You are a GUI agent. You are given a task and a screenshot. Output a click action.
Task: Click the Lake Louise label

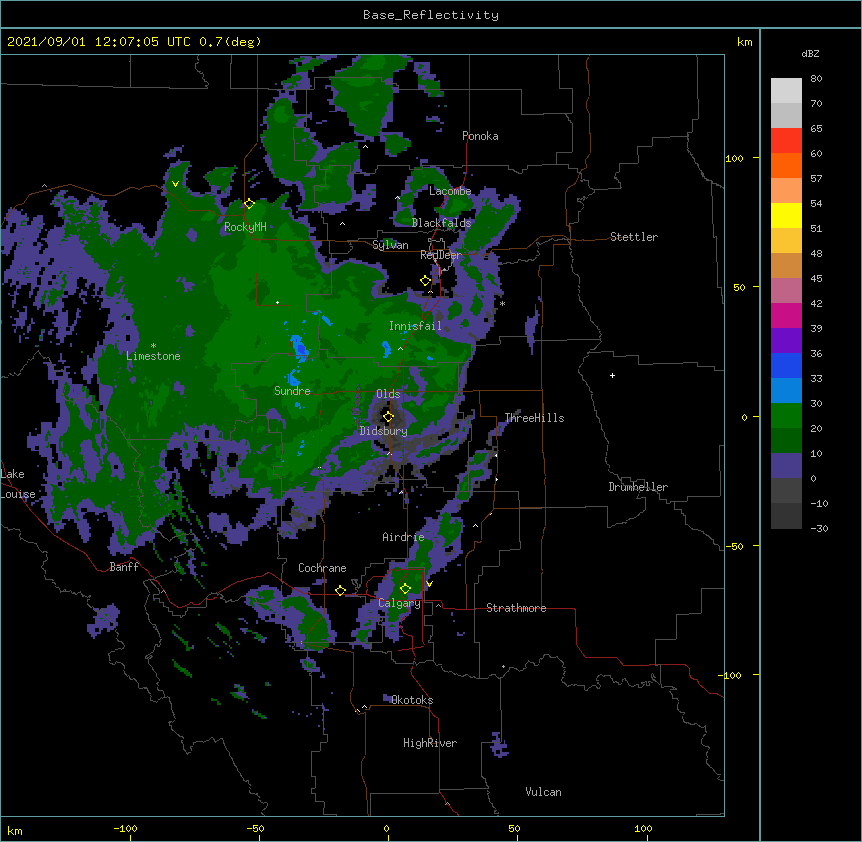tap(18, 484)
